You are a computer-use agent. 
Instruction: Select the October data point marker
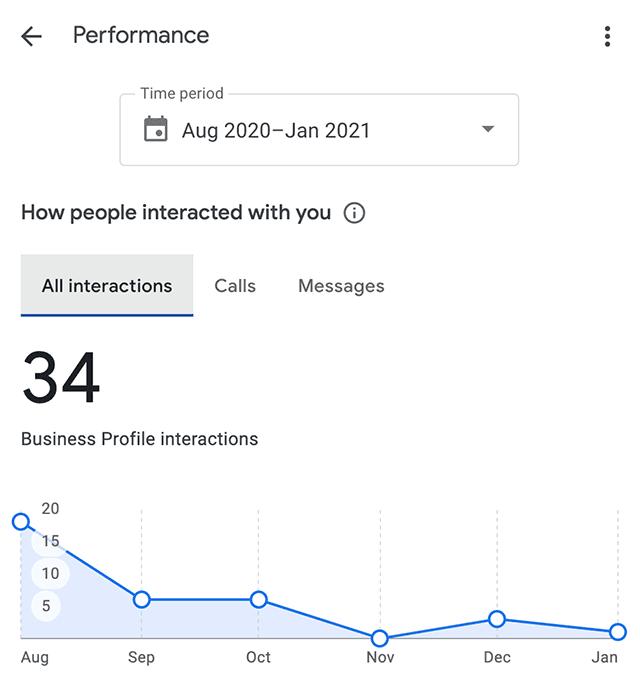pyautogui.click(x=259, y=599)
